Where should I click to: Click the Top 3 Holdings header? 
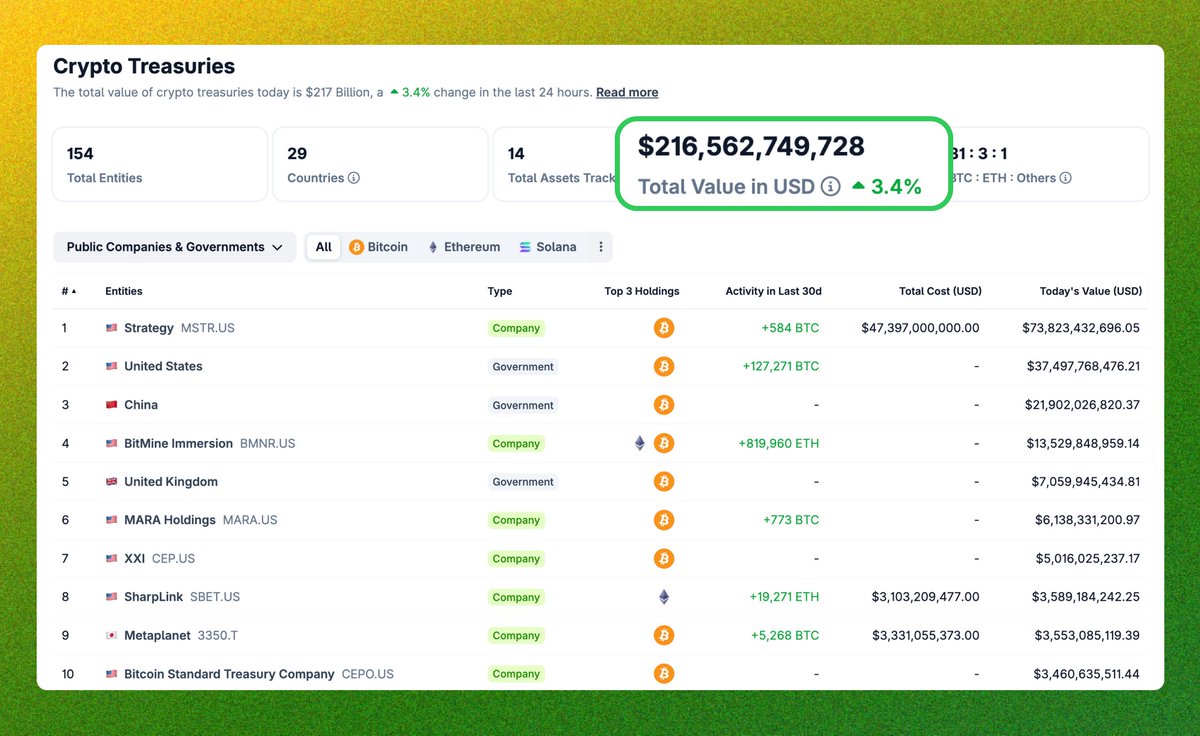point(642,291)
